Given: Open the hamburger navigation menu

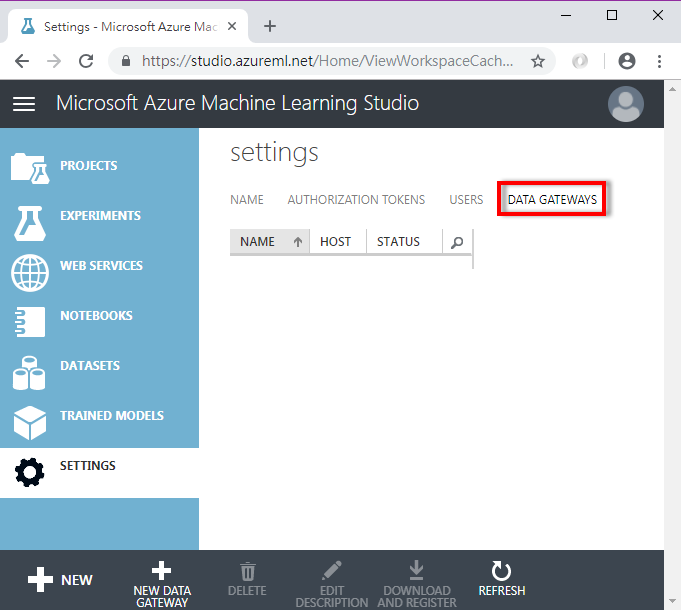Looking at the screenshot, I should click(x=24, y=104).
